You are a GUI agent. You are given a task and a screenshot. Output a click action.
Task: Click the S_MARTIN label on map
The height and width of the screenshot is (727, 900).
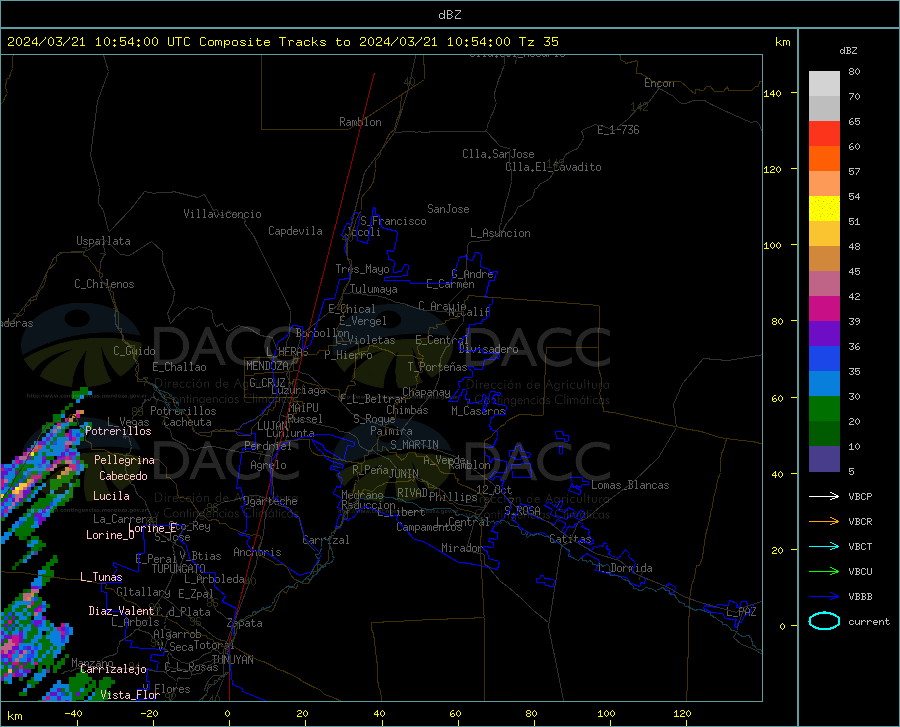click(414, 445)
